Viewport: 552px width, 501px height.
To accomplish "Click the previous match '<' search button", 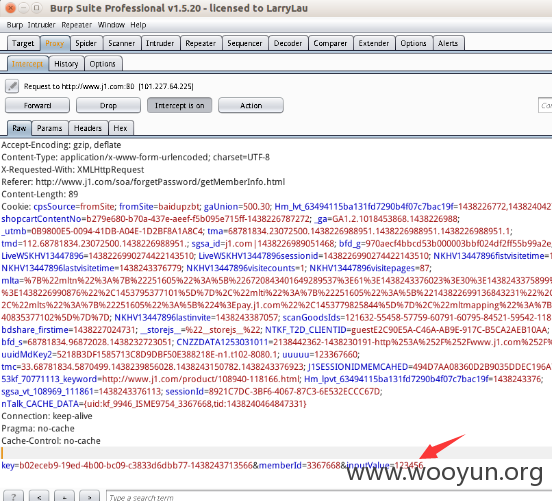I will [39, 496].
